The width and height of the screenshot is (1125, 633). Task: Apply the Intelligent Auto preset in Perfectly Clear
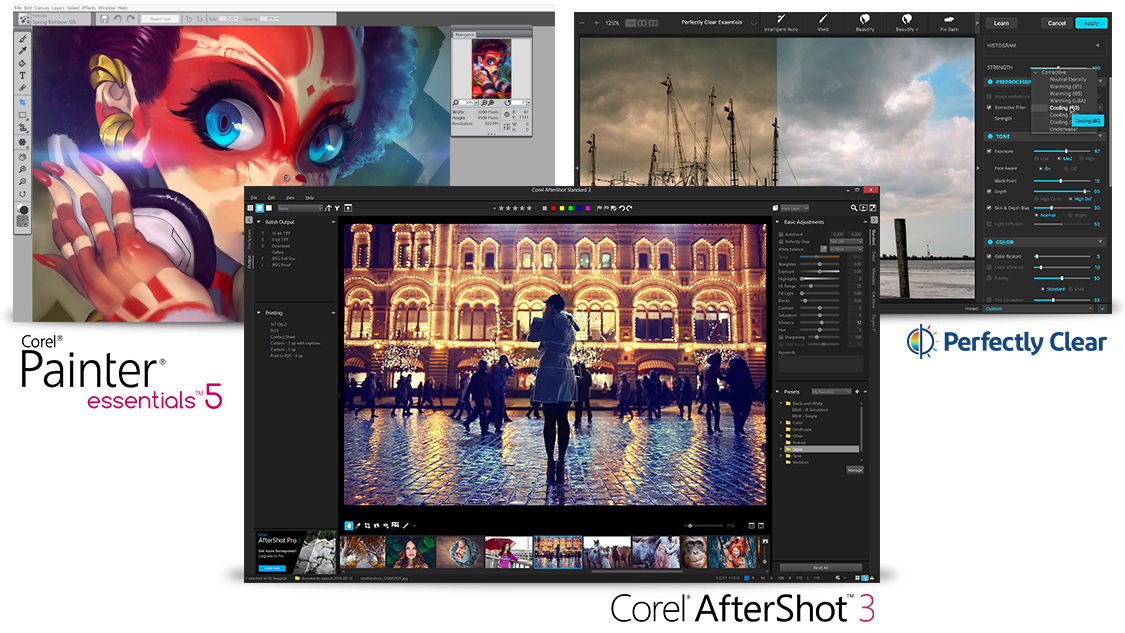[x=781, y=23]
